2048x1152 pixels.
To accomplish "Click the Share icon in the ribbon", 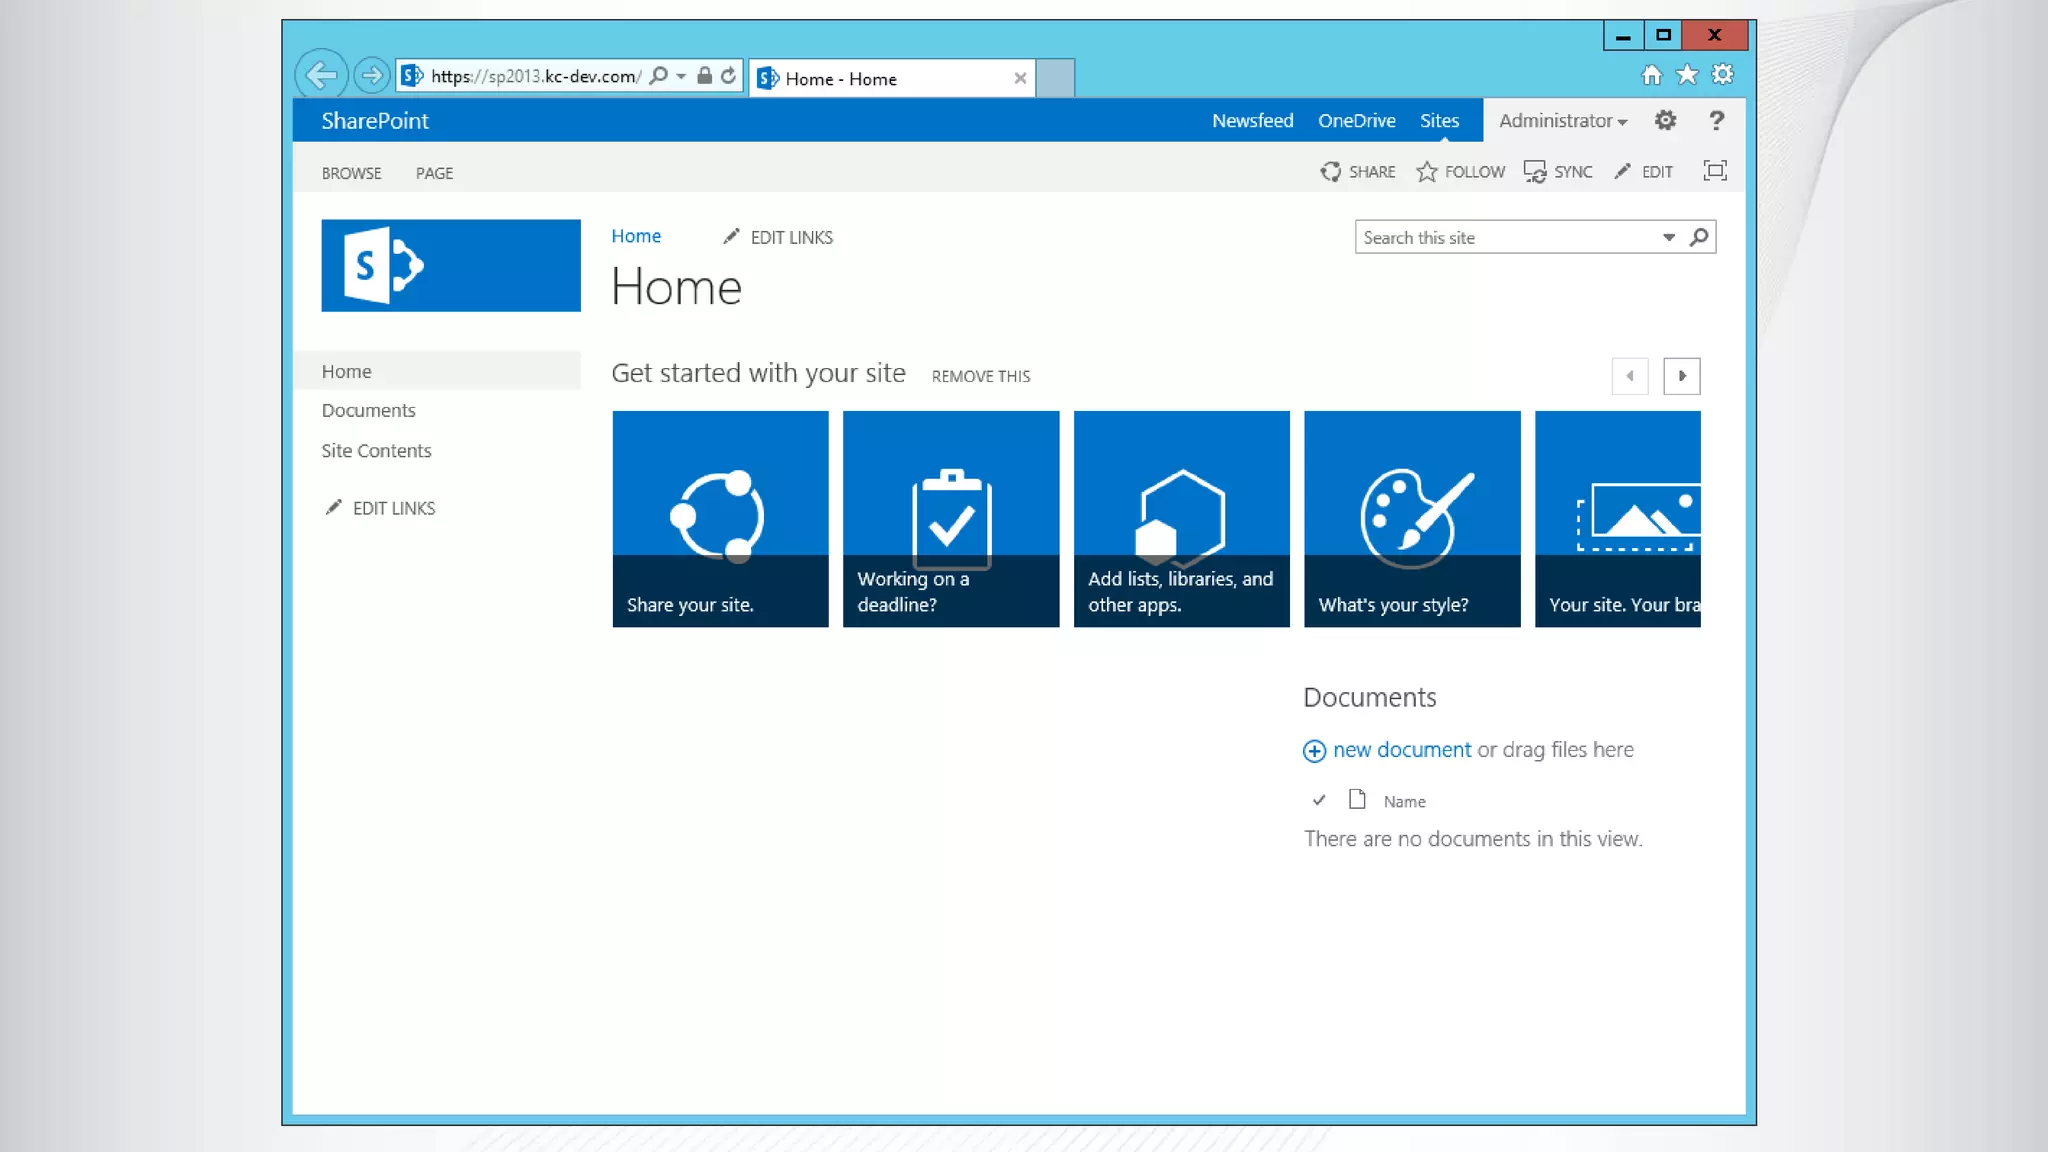I will click(x=1330, y=172).
